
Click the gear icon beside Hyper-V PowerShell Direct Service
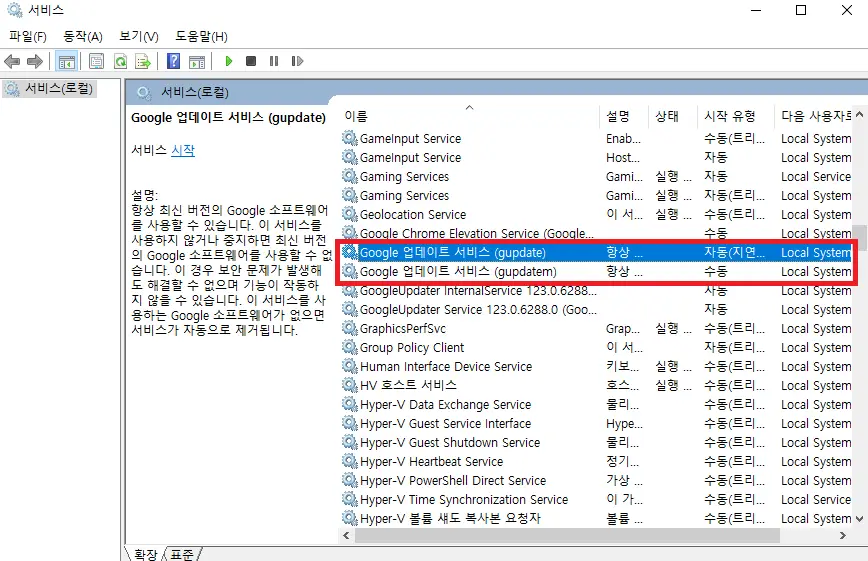pos(349,480)
